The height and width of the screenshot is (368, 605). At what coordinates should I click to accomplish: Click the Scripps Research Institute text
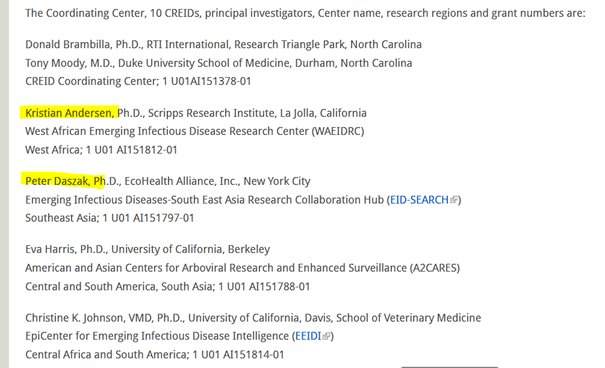point(212,113)
